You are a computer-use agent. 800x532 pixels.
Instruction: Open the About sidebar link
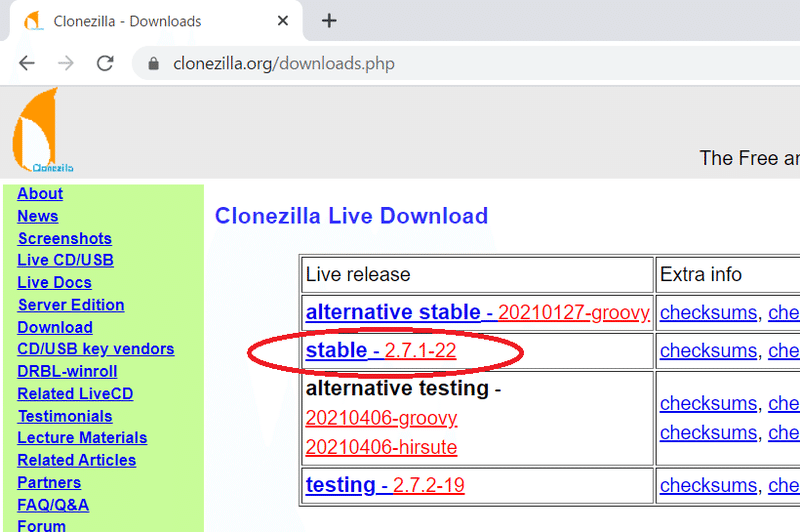tap(40, 193)
